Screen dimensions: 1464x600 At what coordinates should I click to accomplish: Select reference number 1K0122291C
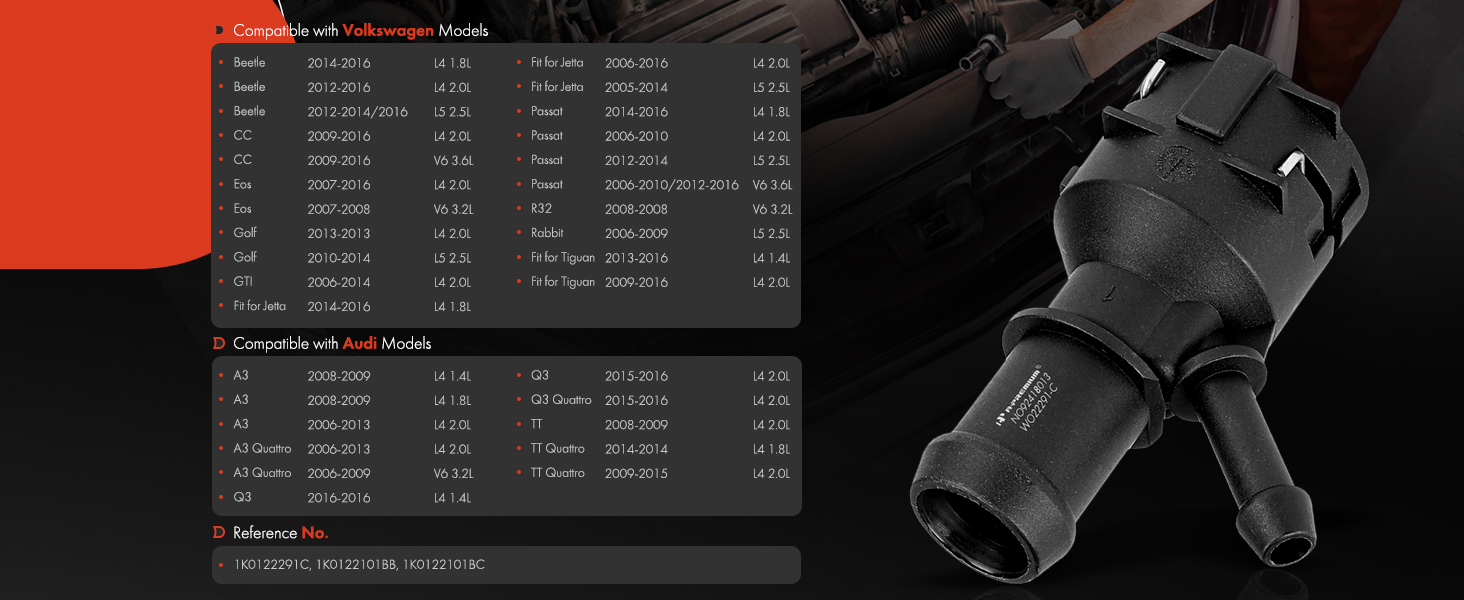point(272,565)
